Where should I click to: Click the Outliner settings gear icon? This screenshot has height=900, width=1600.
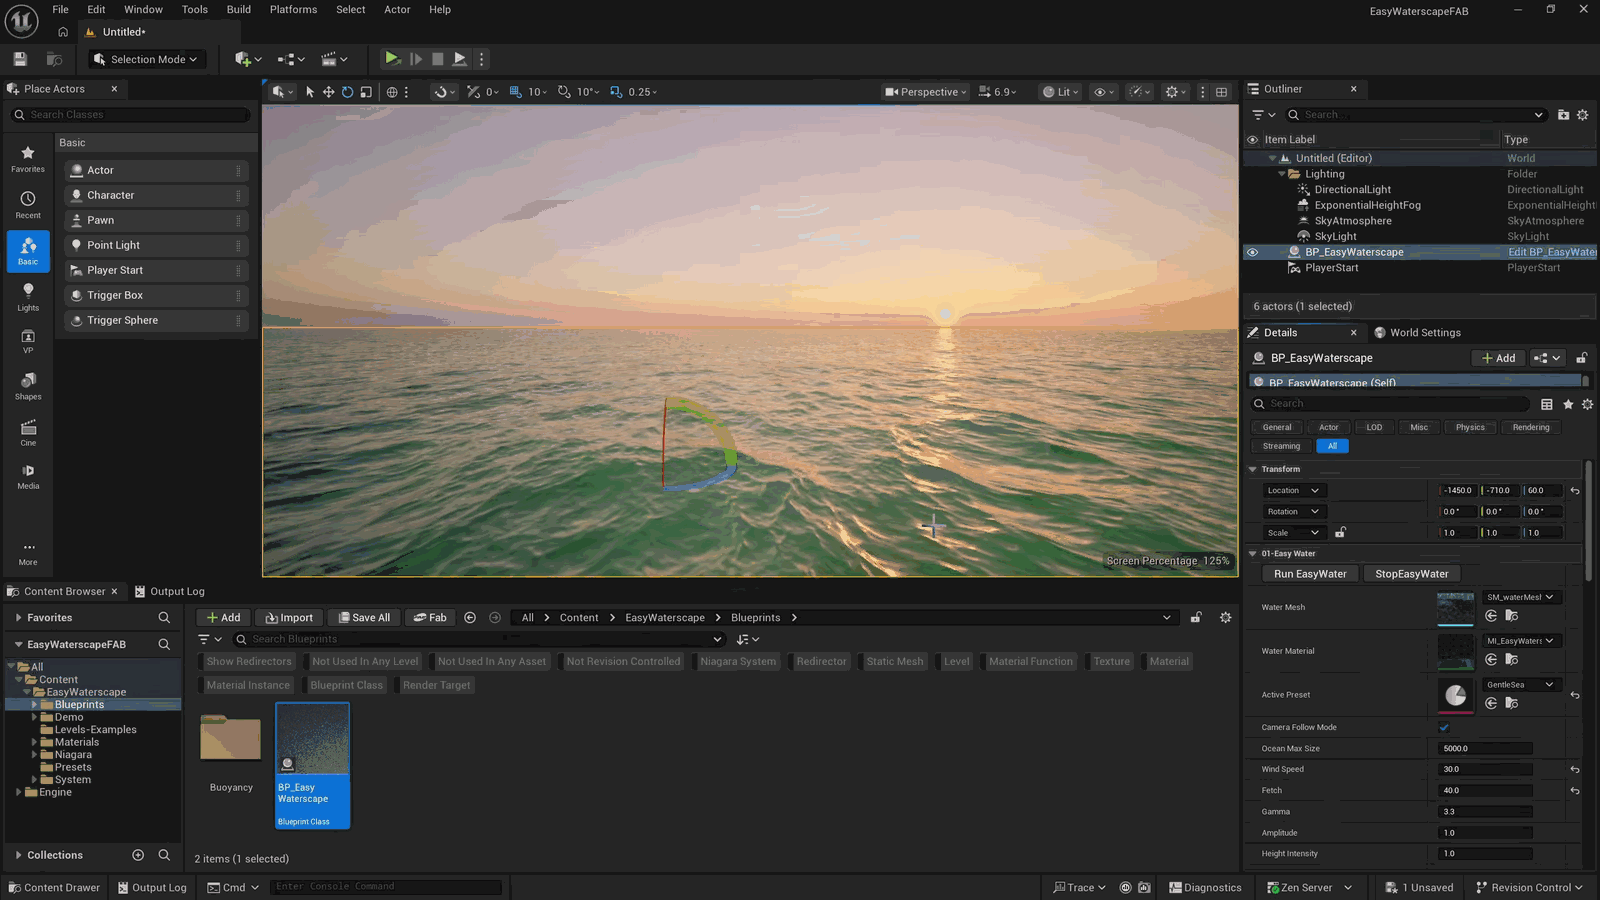pos(1582,115)
